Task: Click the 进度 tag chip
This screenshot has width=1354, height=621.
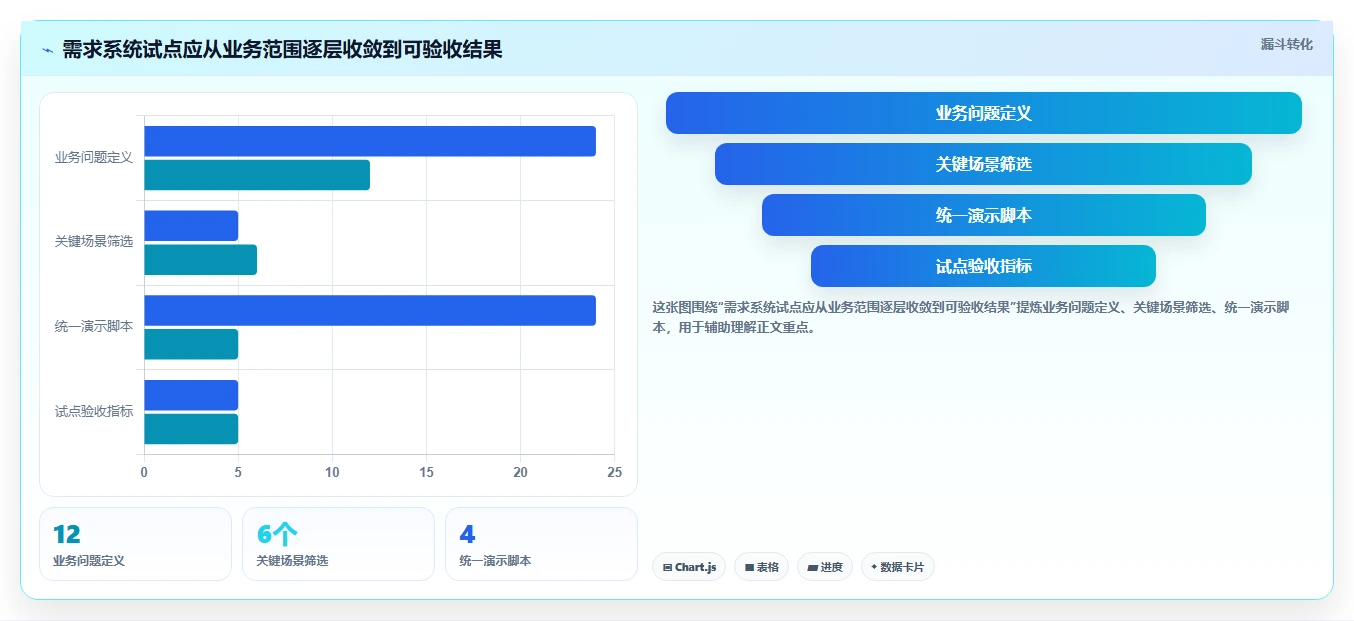Action: [x=825, y=567]
